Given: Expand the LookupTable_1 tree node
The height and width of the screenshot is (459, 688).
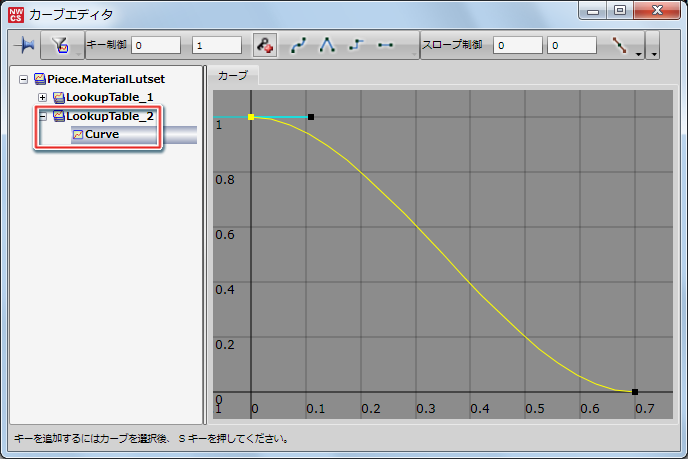Looking at the screenshot, I should click(x=42, y=98).
